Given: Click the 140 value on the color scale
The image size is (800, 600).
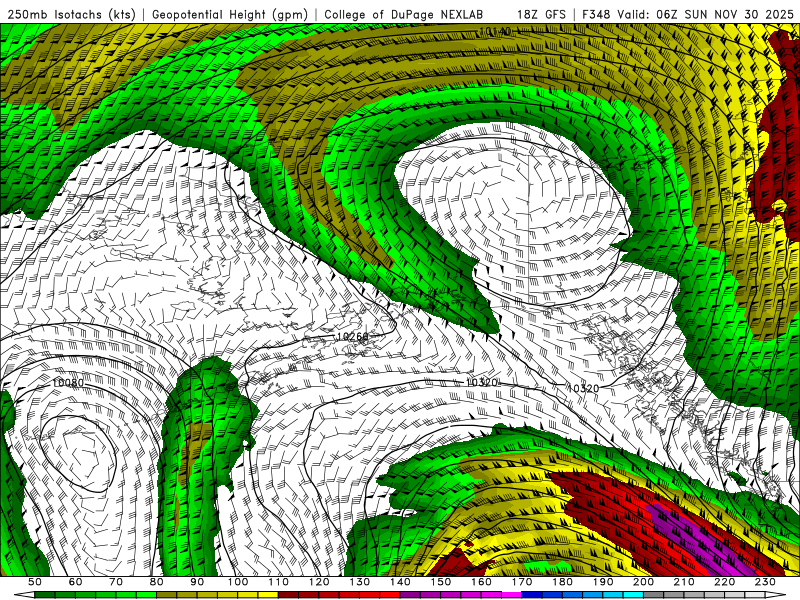Looking at the screenshot, I should coord(400,582).
